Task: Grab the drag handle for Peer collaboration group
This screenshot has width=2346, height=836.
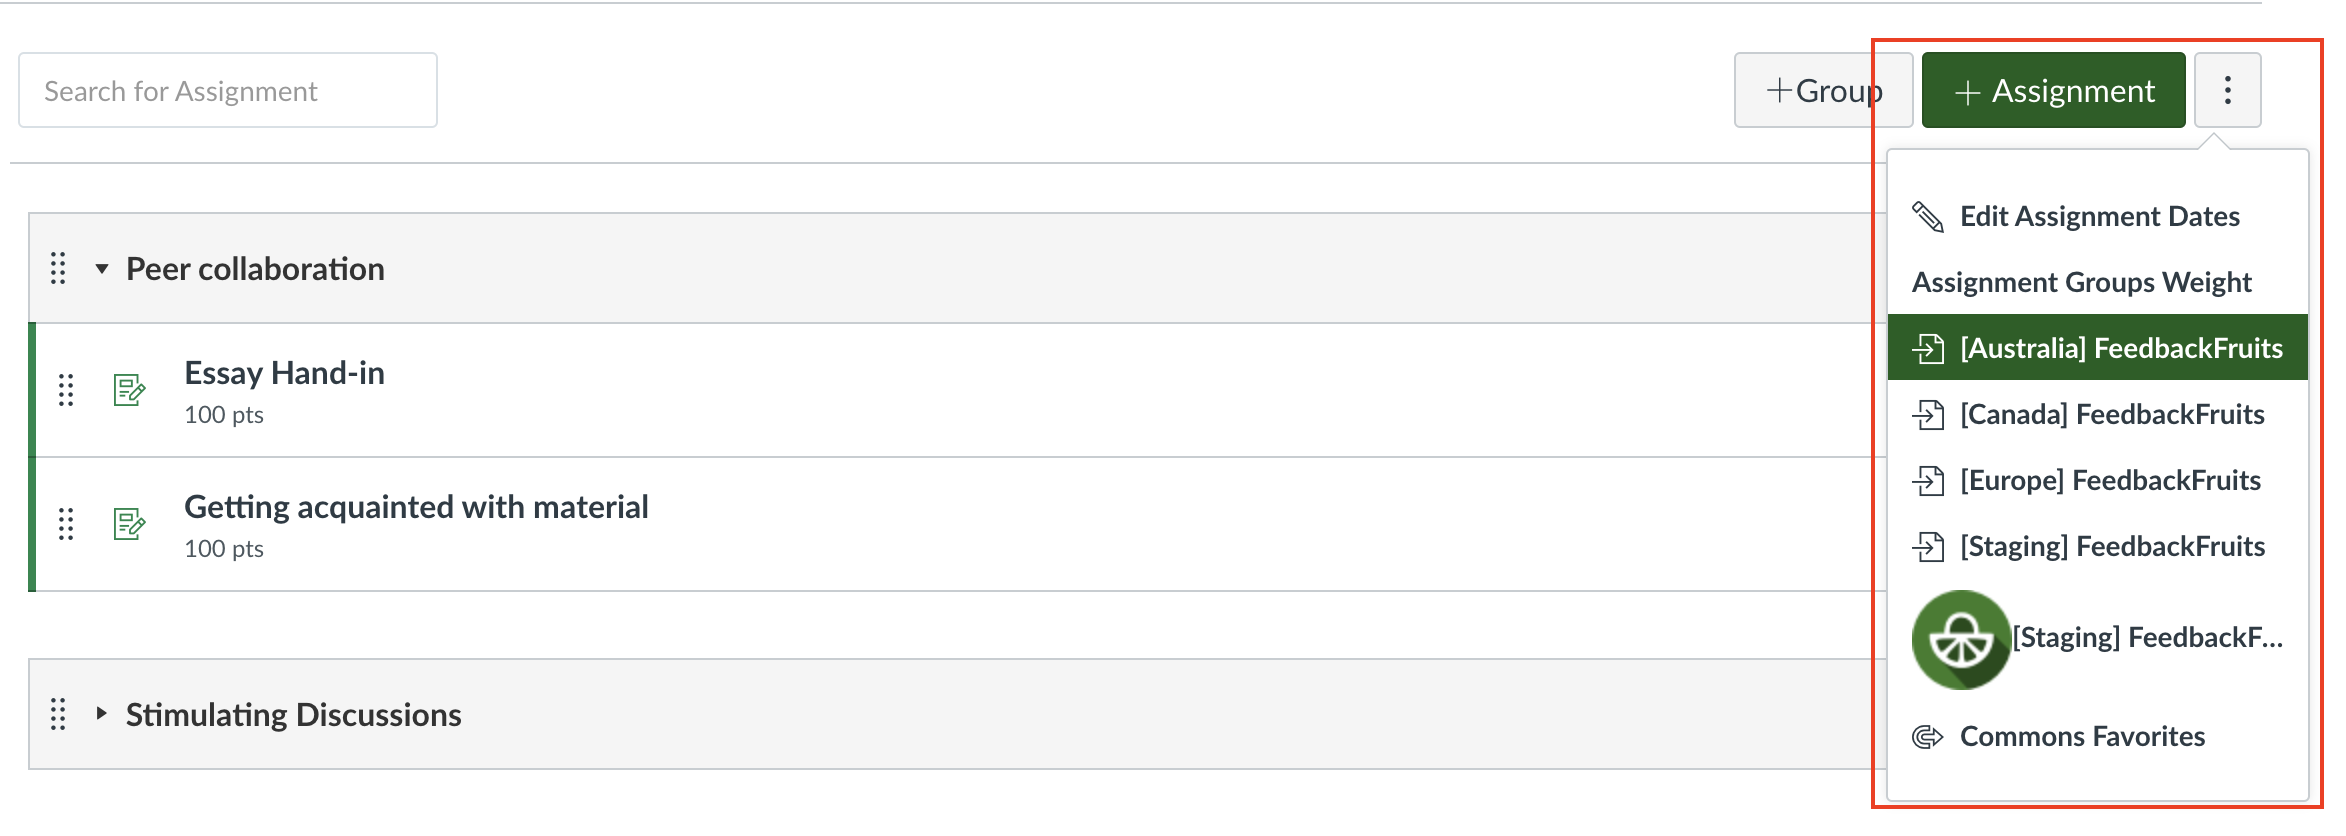Action: coord(58,268)
